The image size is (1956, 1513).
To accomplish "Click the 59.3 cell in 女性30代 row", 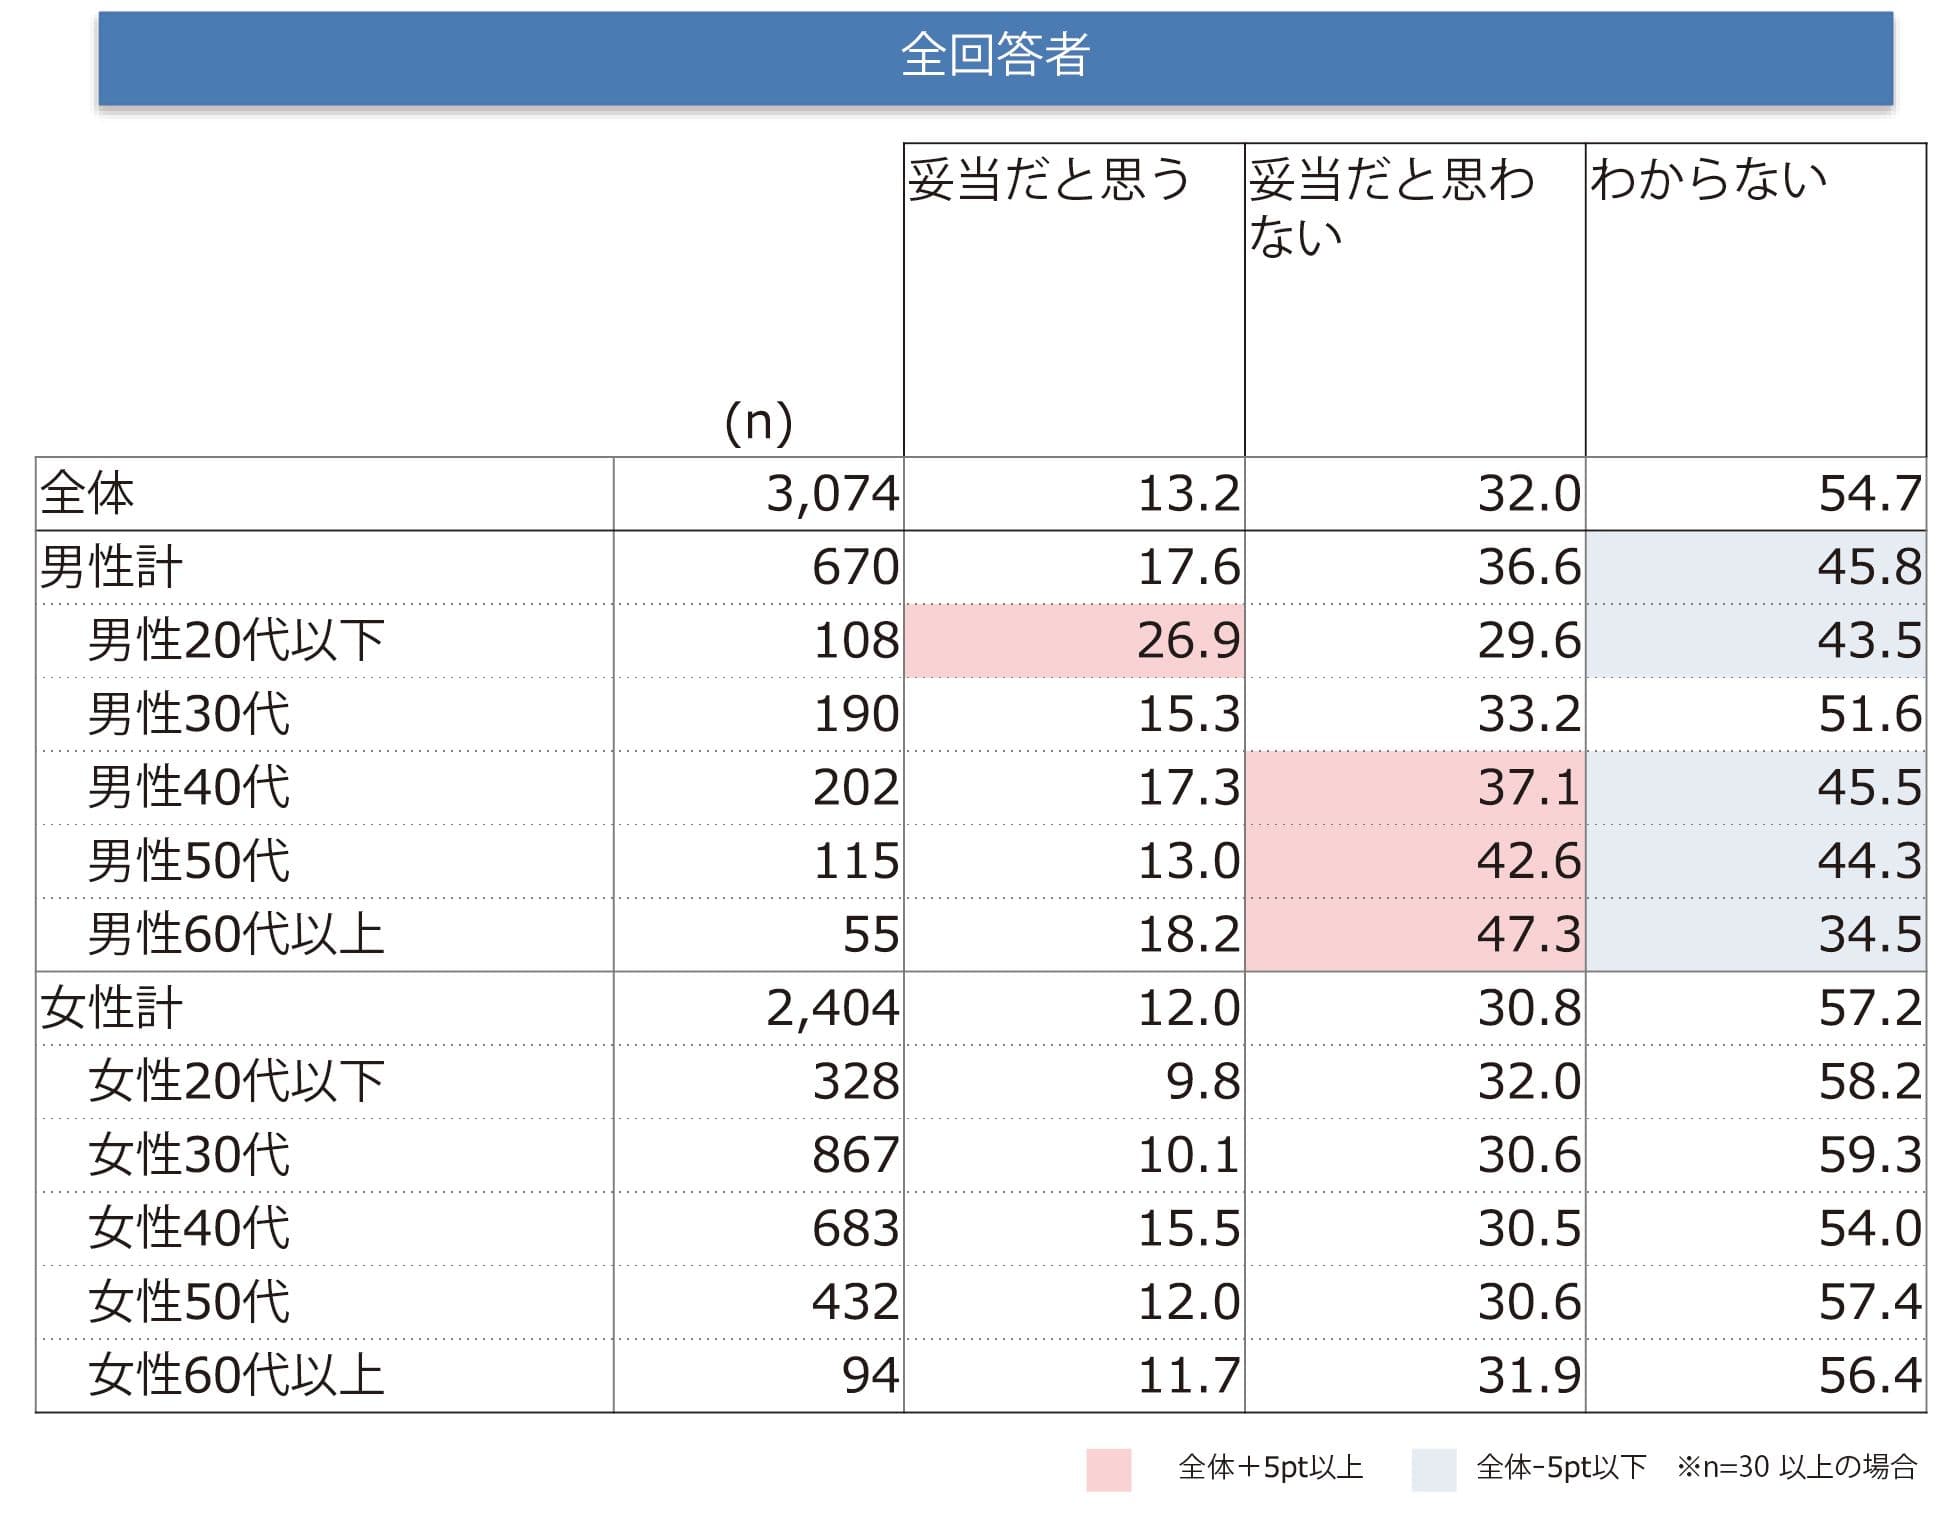I will [1756, 1155].
